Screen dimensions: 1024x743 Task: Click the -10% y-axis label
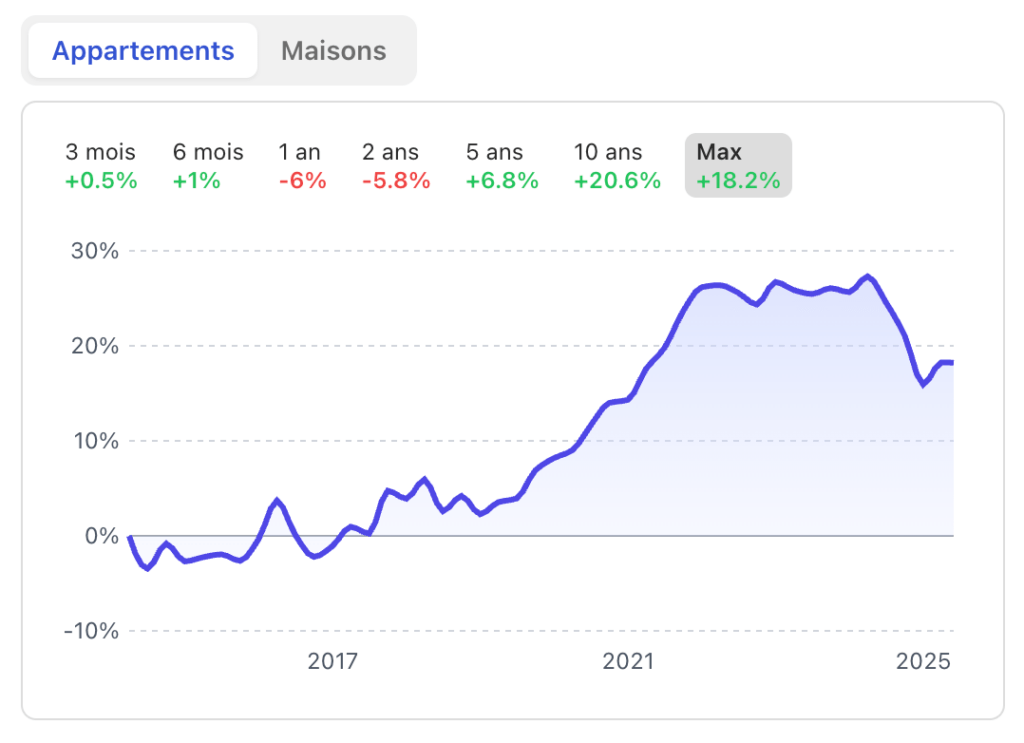[91, 631]
